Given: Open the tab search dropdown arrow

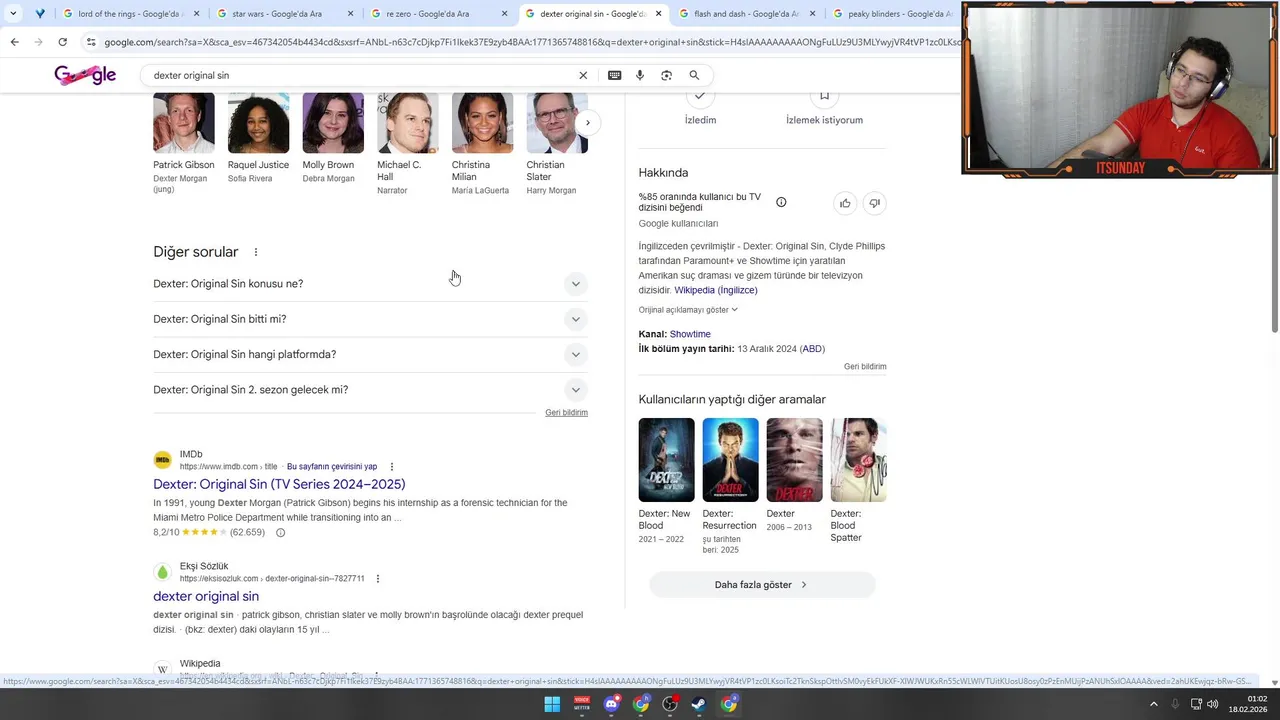Looking at the screenshot, I should 13,14.
